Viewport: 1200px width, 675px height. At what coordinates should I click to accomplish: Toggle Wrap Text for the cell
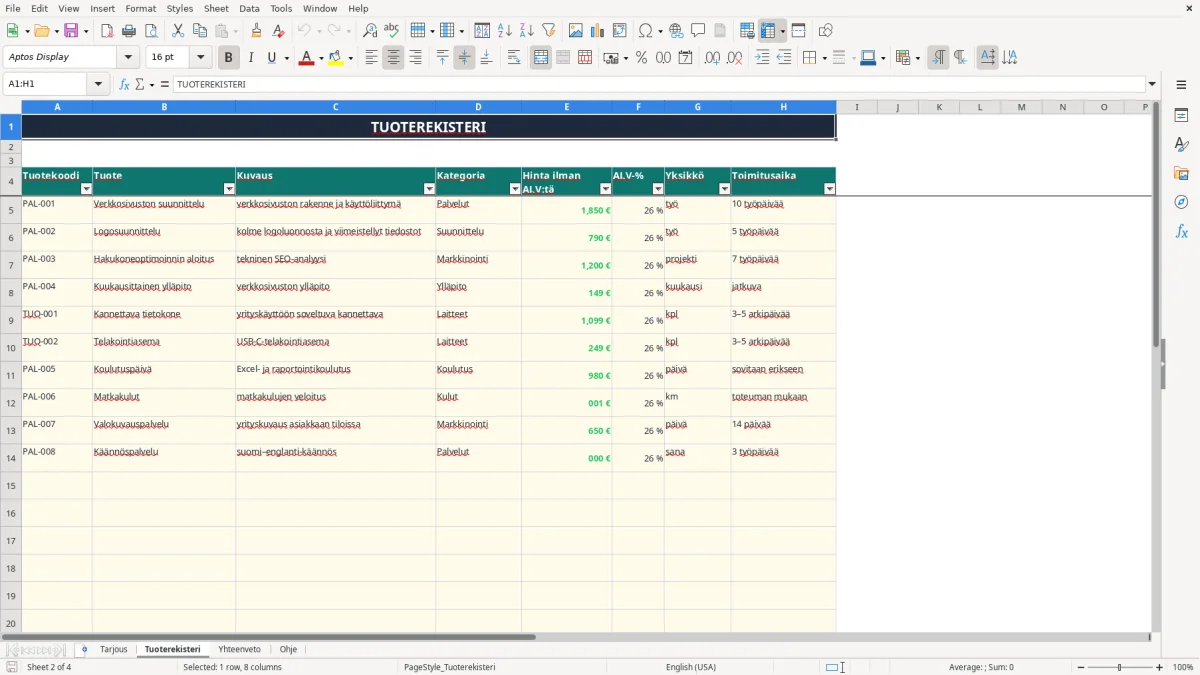click(514, 58)
